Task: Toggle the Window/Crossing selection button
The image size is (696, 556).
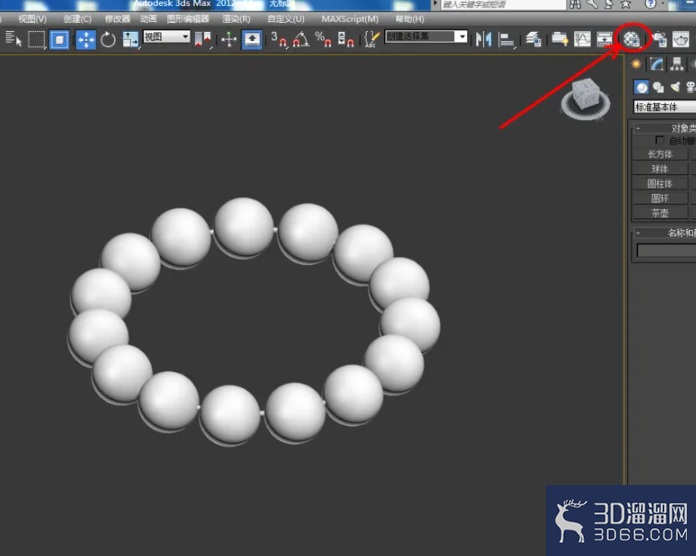Action: (x=59, y=39)
